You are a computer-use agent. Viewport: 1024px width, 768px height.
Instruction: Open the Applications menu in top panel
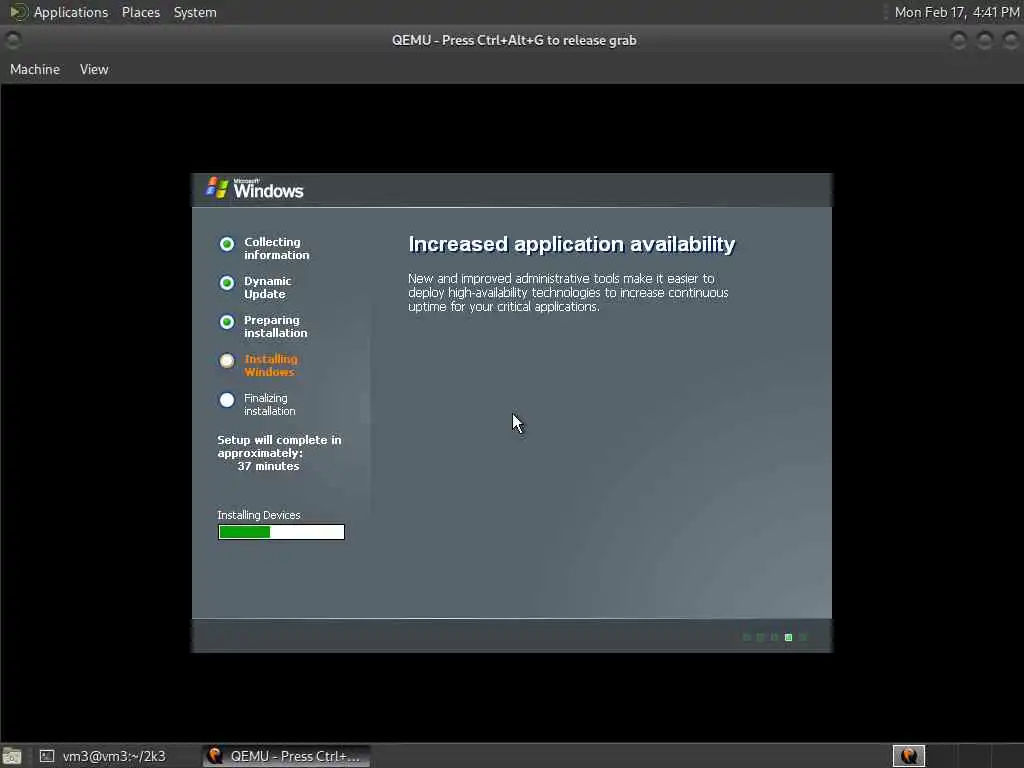coord(71,12)
